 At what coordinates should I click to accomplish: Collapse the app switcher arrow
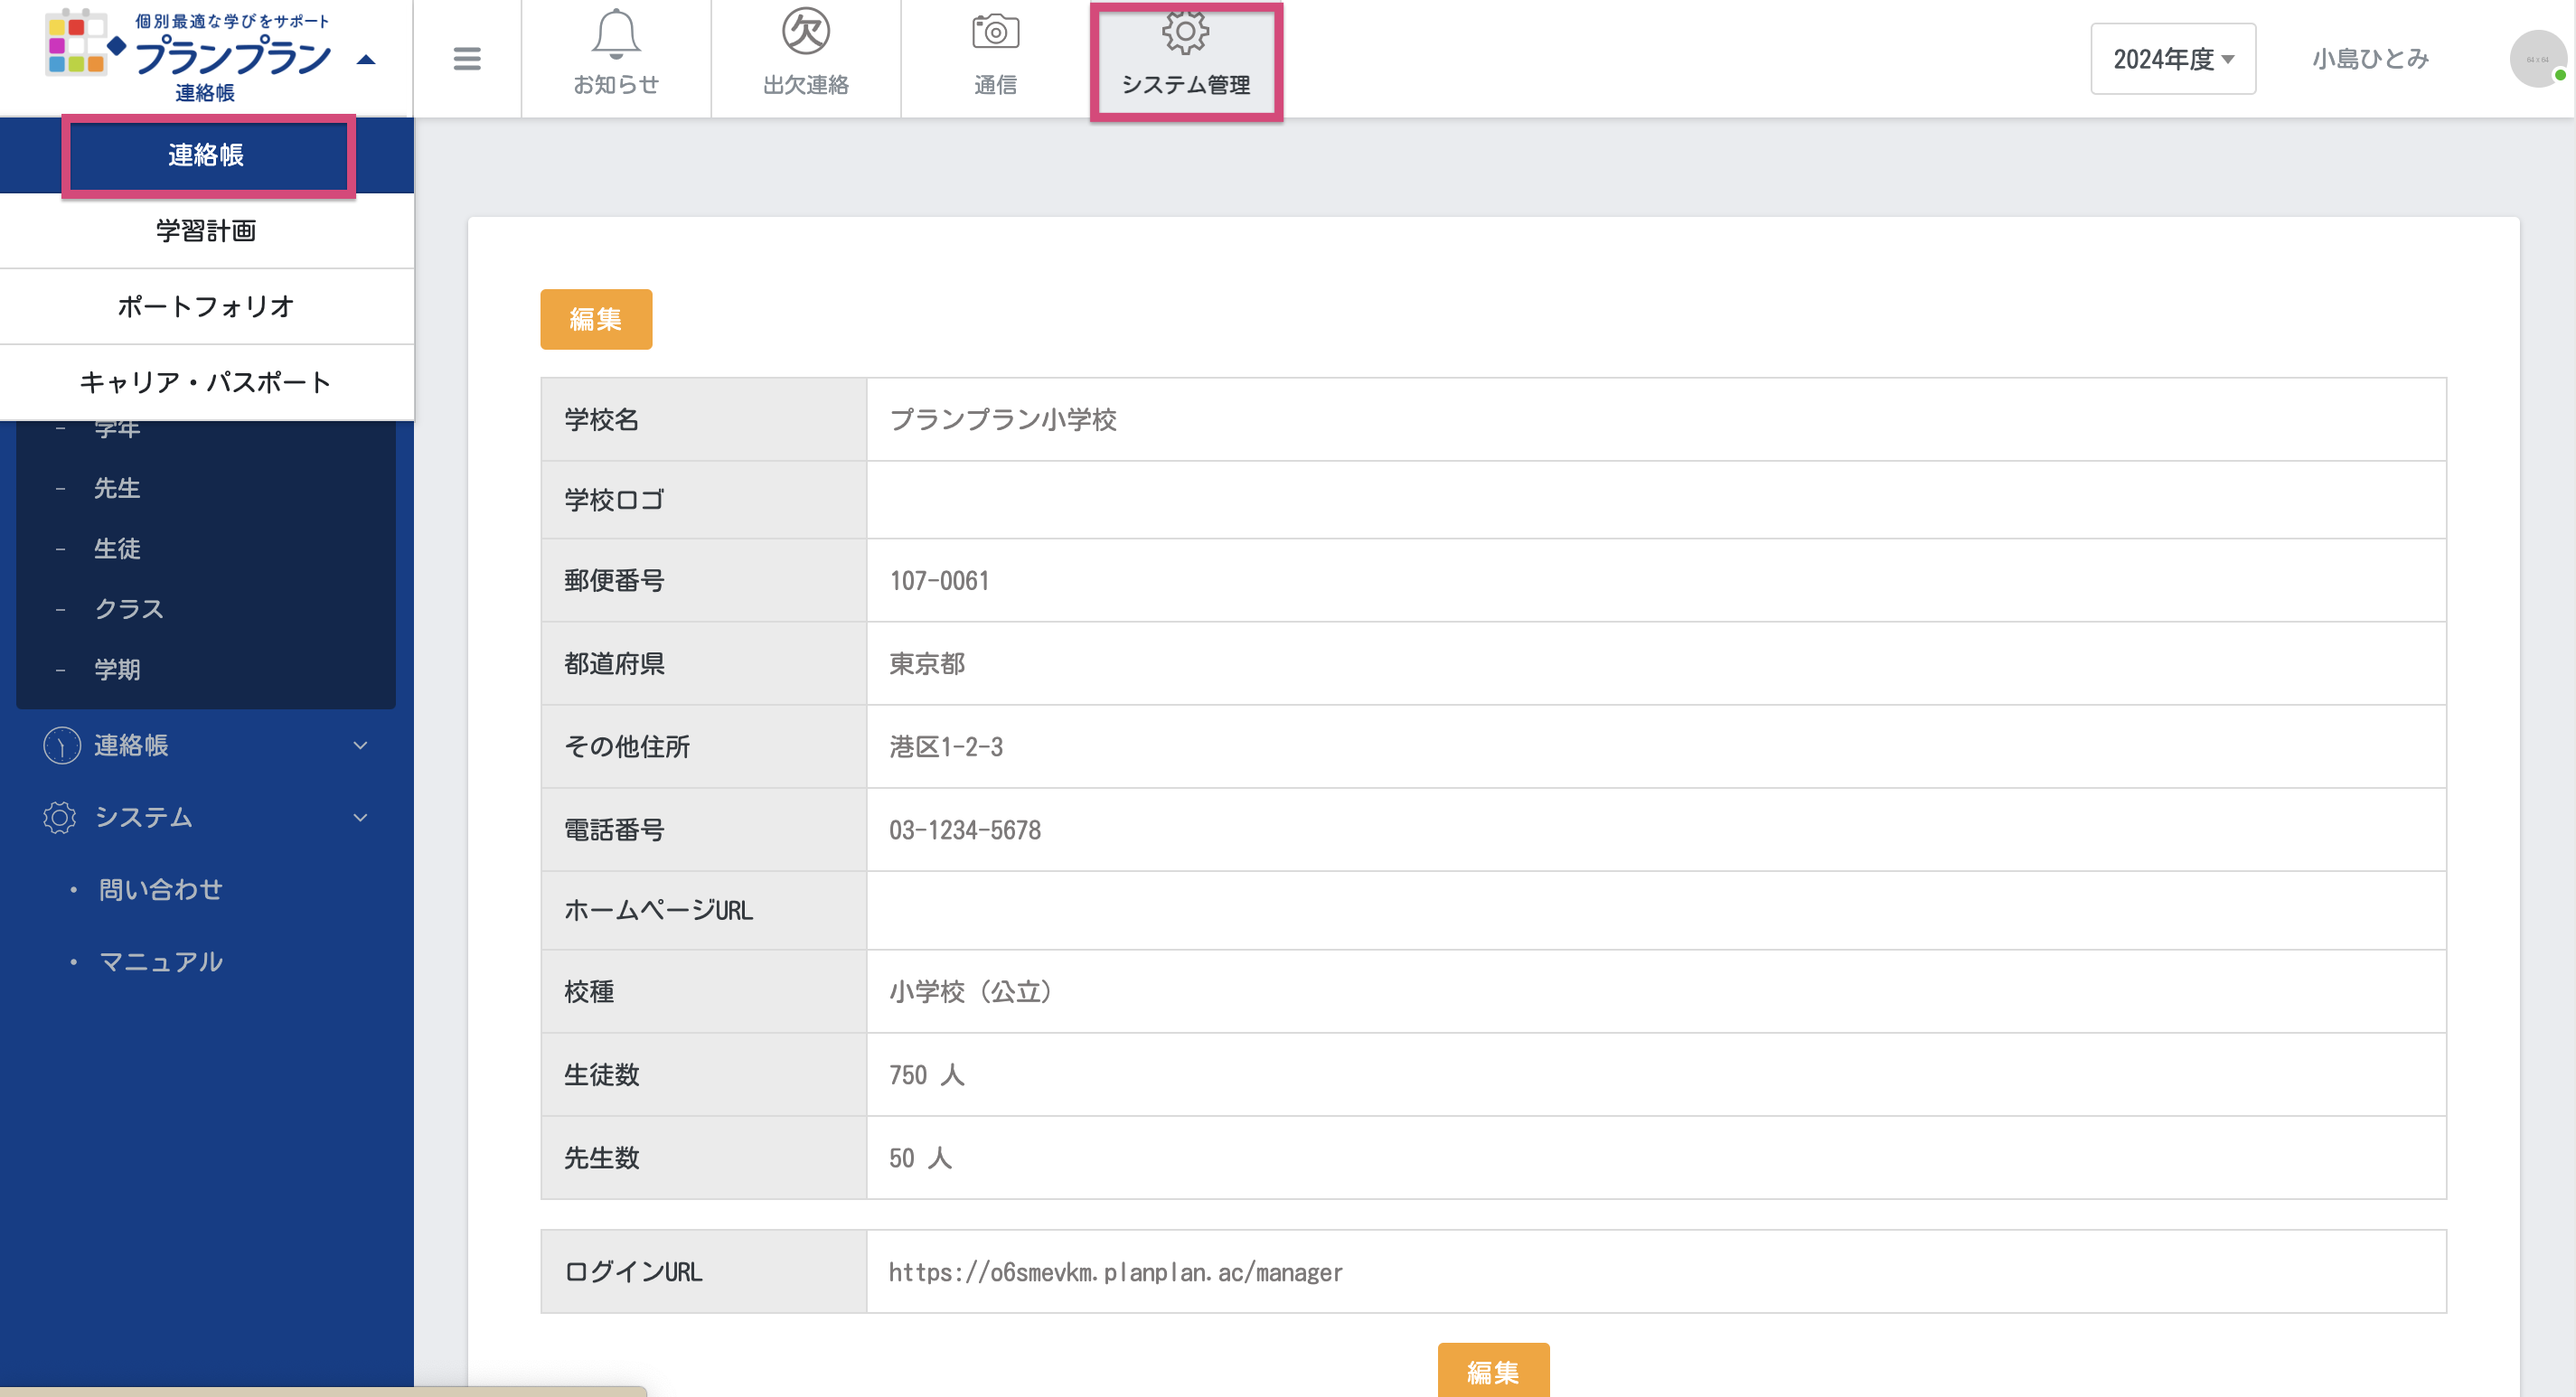pos(366,60)
